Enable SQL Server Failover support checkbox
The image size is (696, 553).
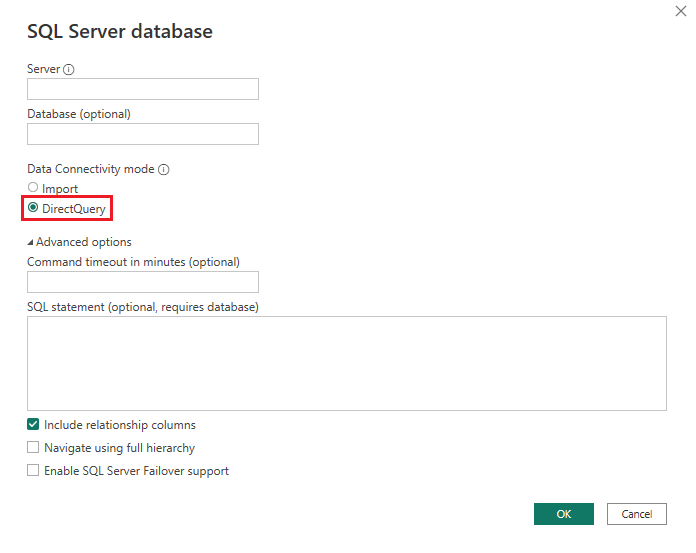pyautogui.click(x=33, y=470)
